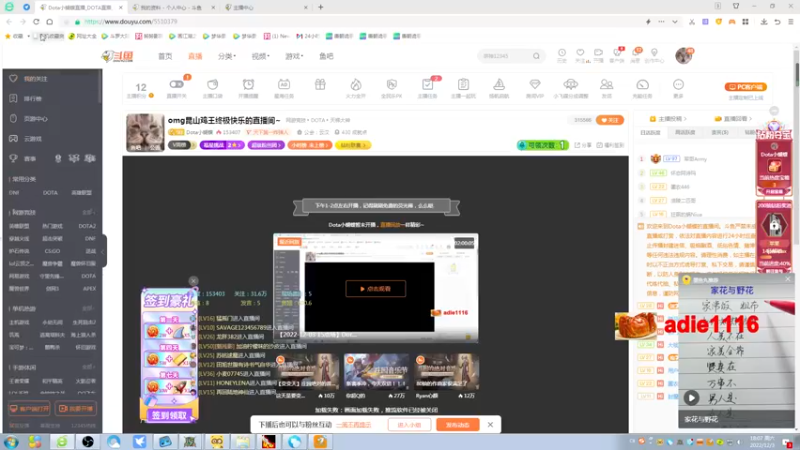Click the share icon beside claim badge
Viewport: 800px width, 450px height.
[x=583, y=145]
